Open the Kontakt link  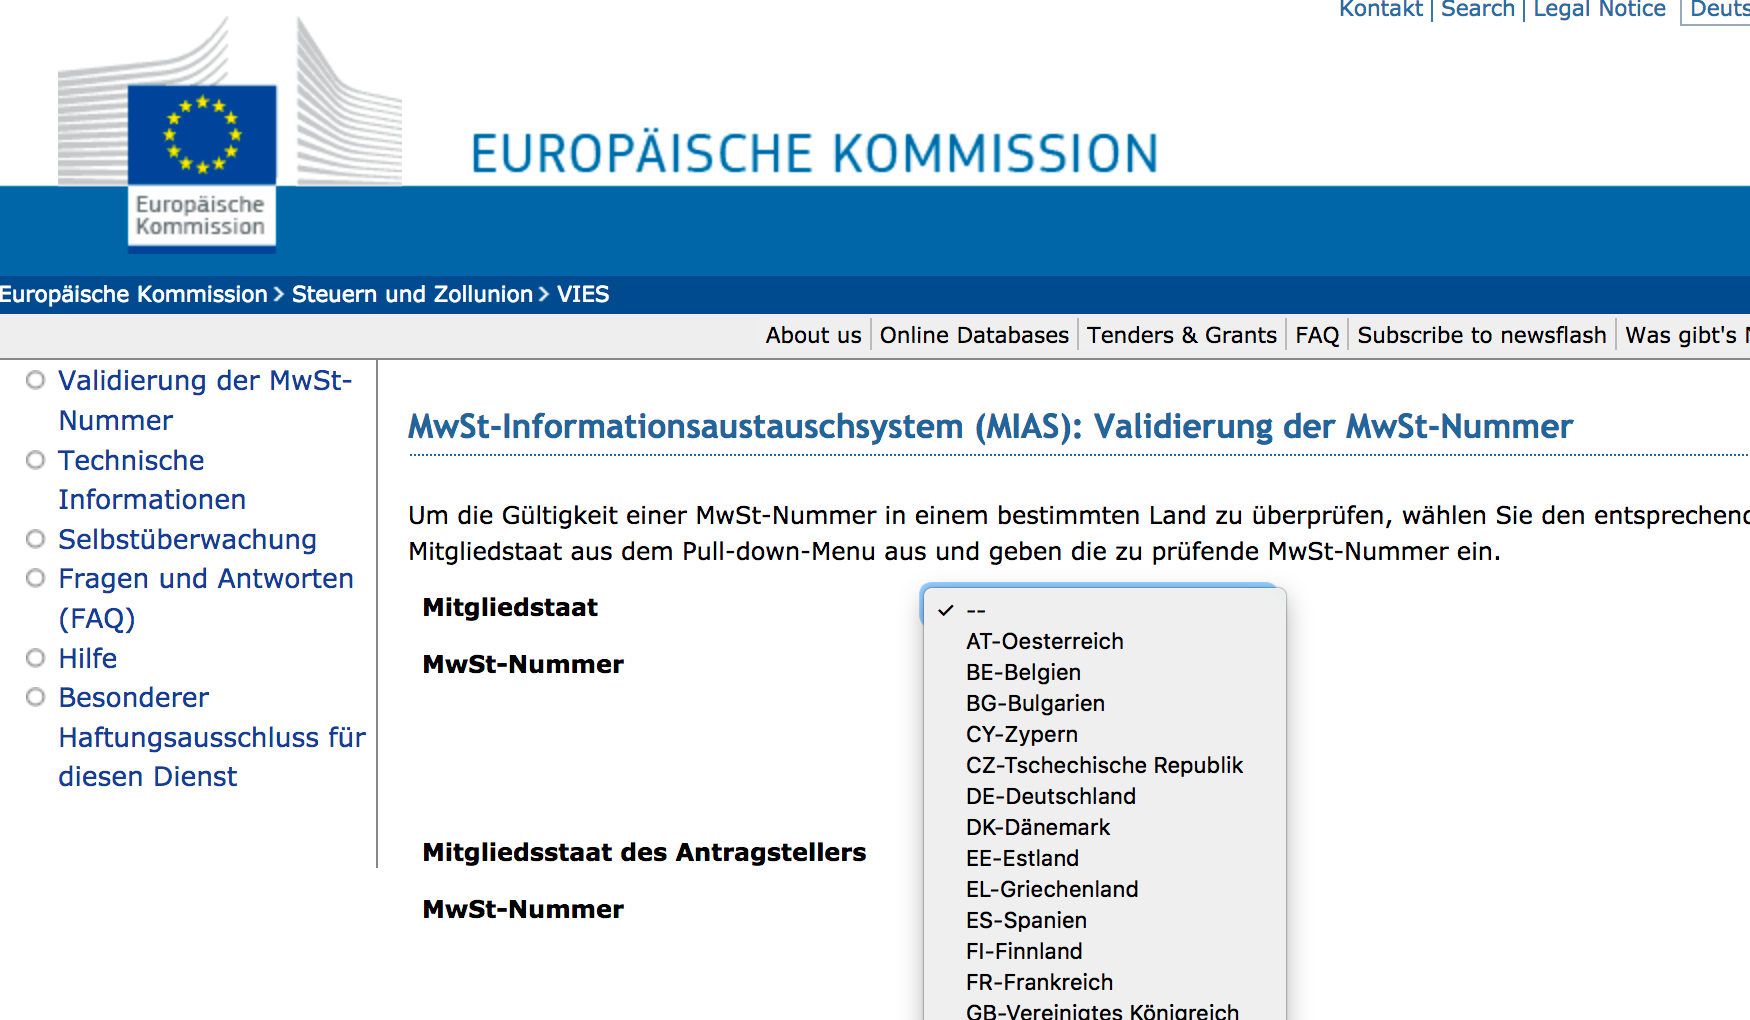click(1380, 9)
